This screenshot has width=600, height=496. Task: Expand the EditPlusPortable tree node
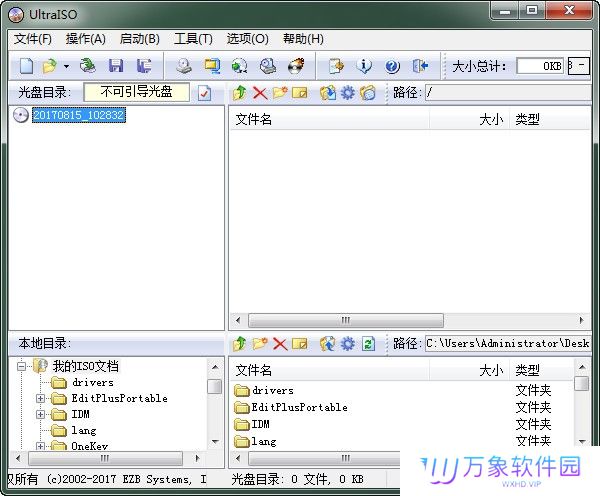click(41, 398)
